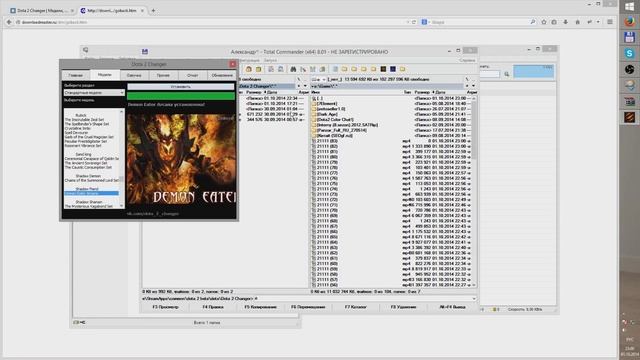Open Firefox home page icon
Image resolution: width=640 pixels, height=360 pixels.
577,22
